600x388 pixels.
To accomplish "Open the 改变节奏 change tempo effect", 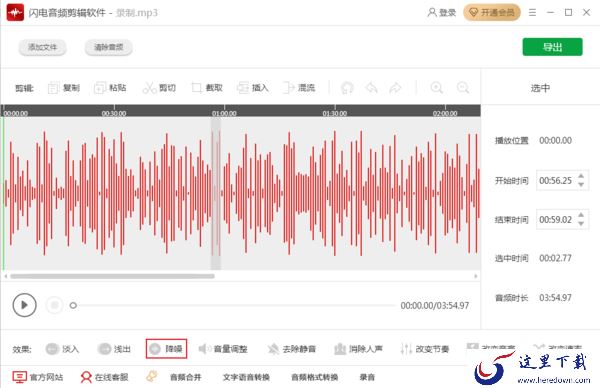I will (424, 349).
